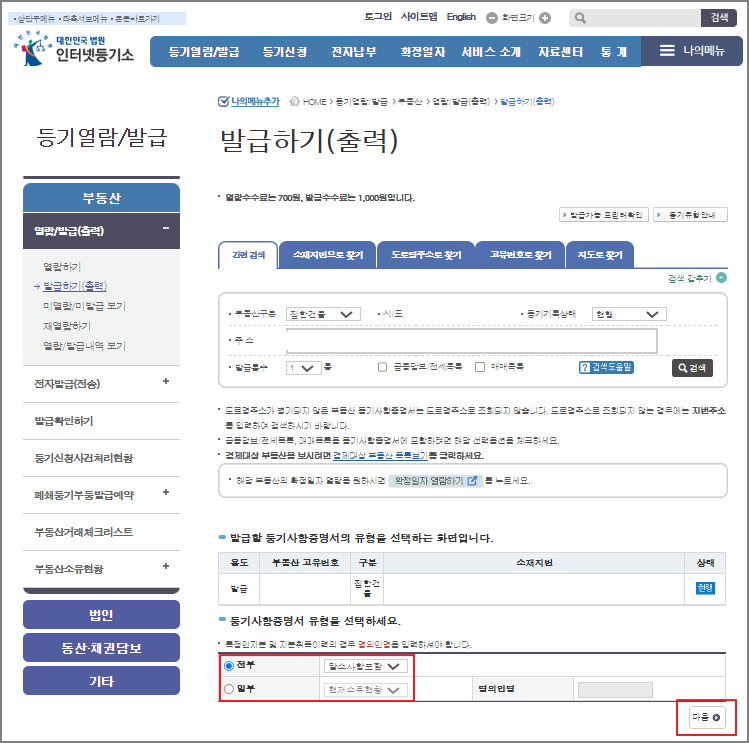749x743 pixels.
Task: Open the hamburger 나의메뉴 icon
Action: click(x=667, y=51)
